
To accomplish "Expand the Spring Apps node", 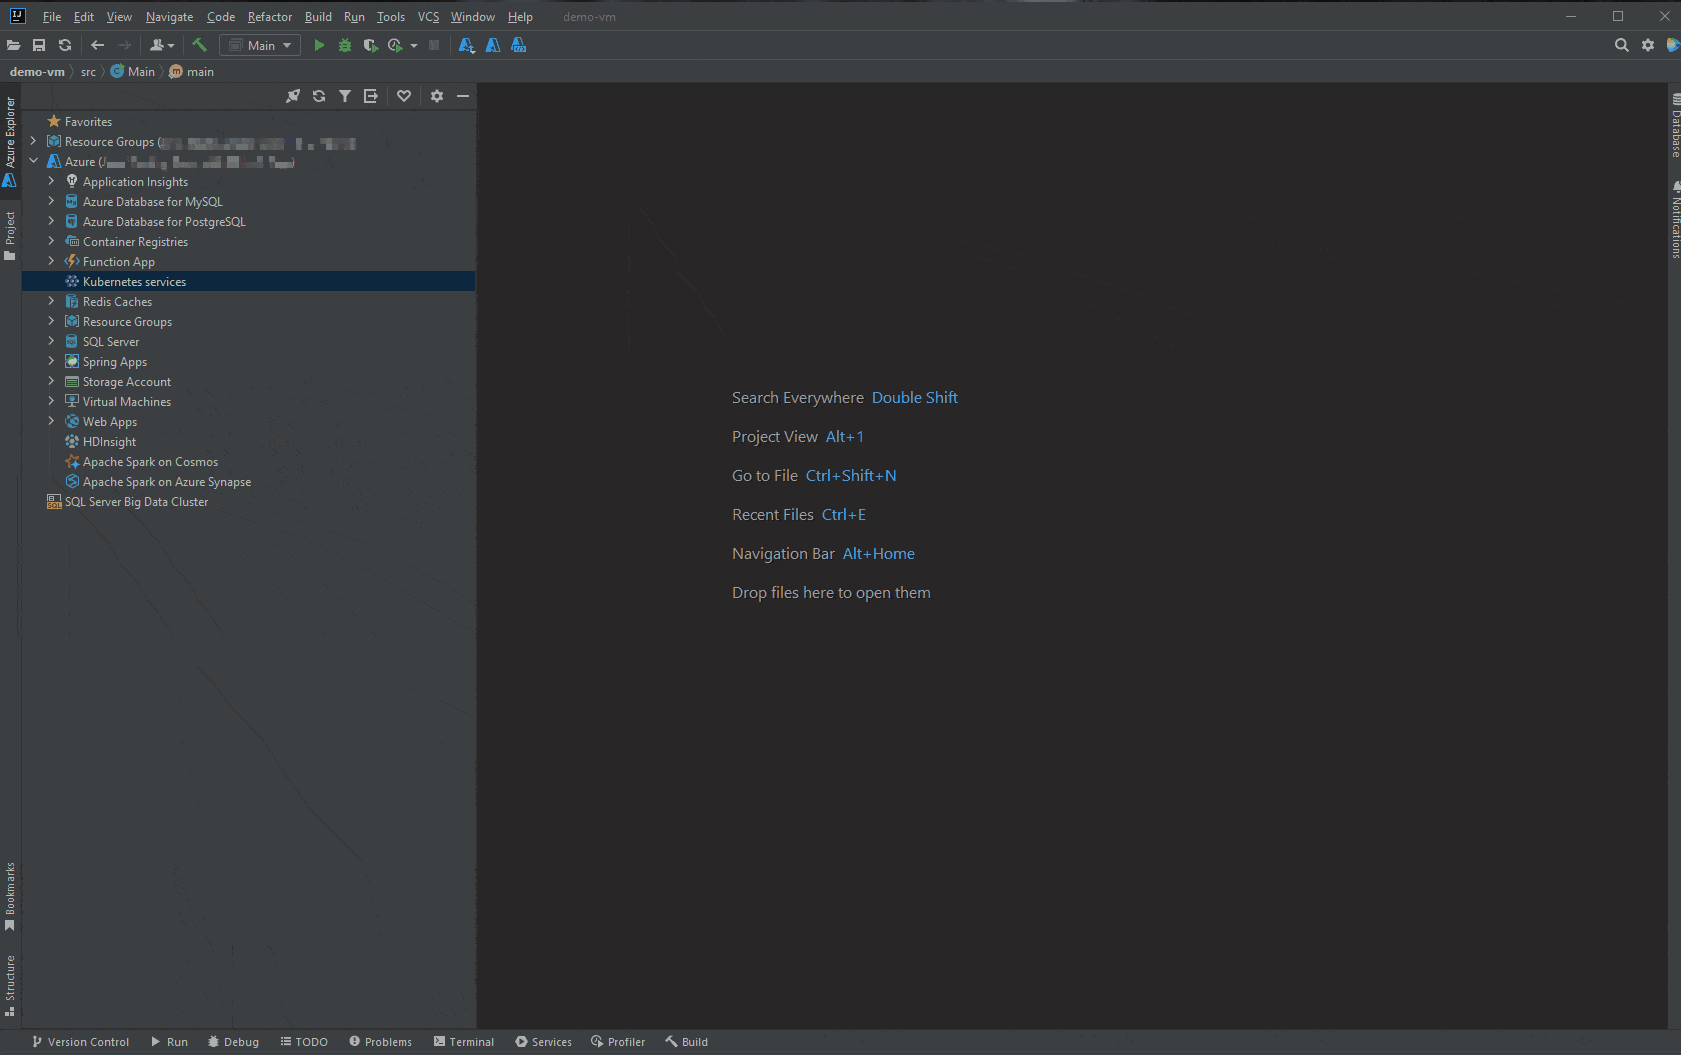I will click(x=52, y=361).
